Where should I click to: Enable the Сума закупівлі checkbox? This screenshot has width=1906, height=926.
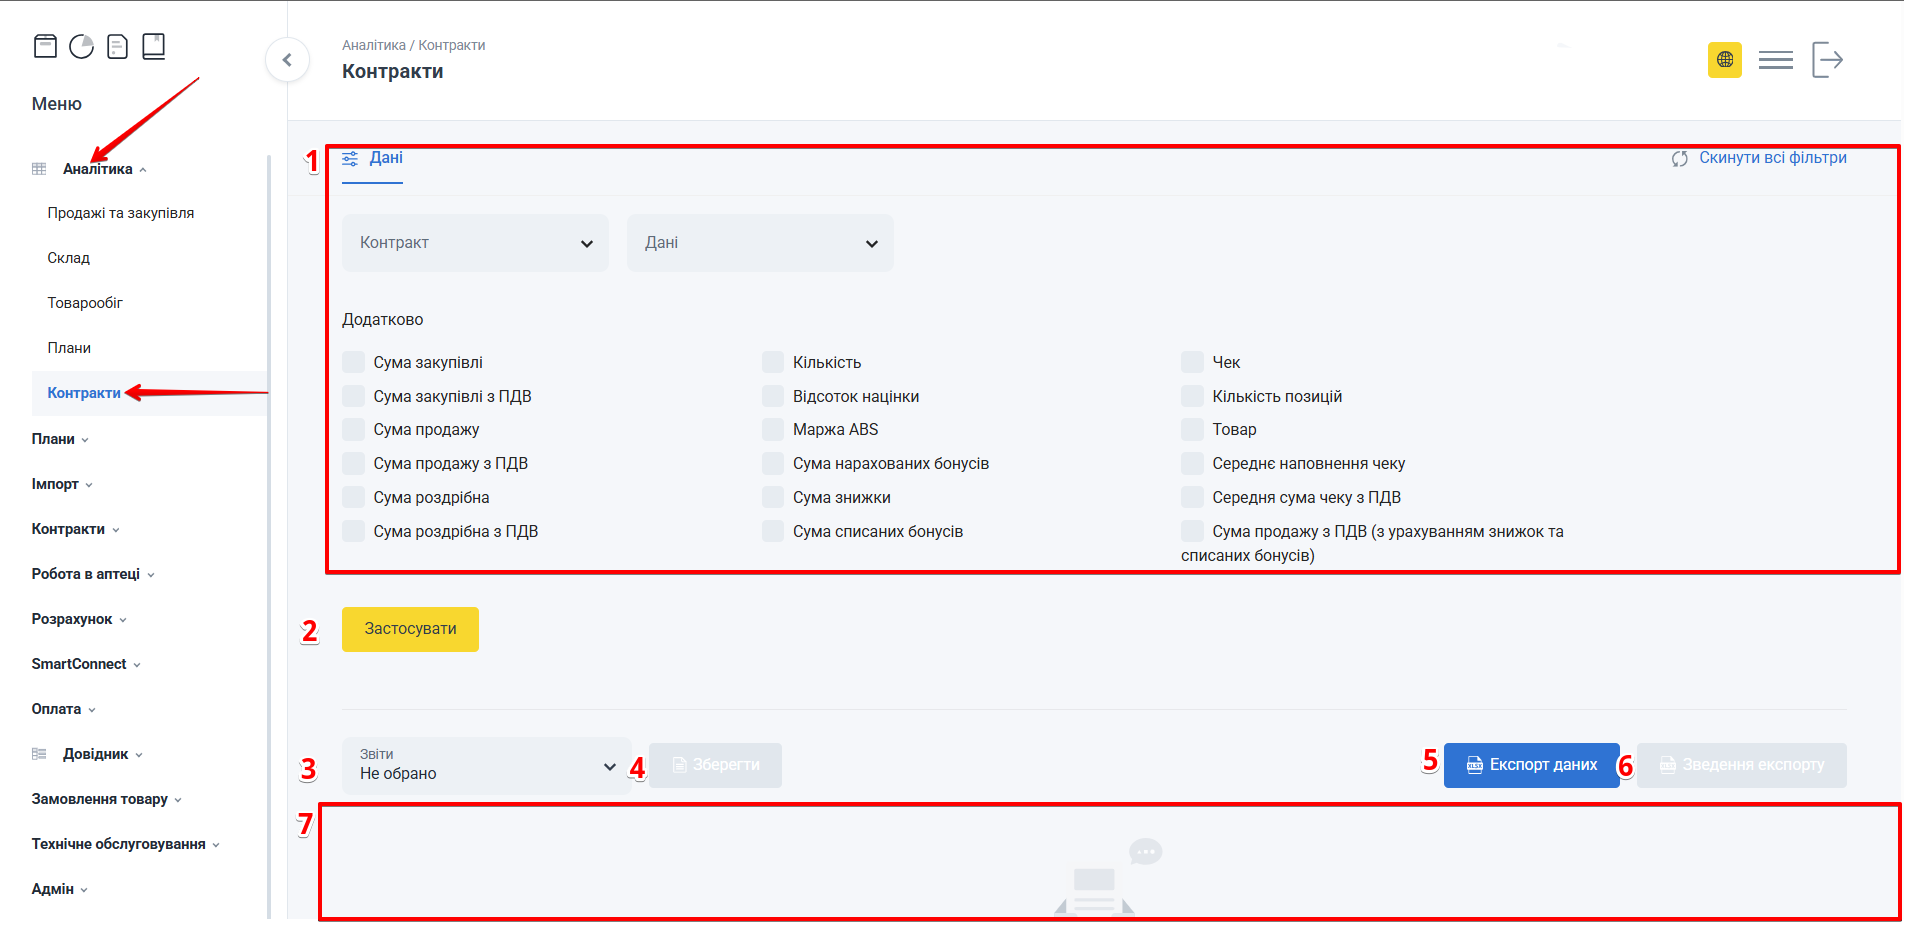[353, 362]
